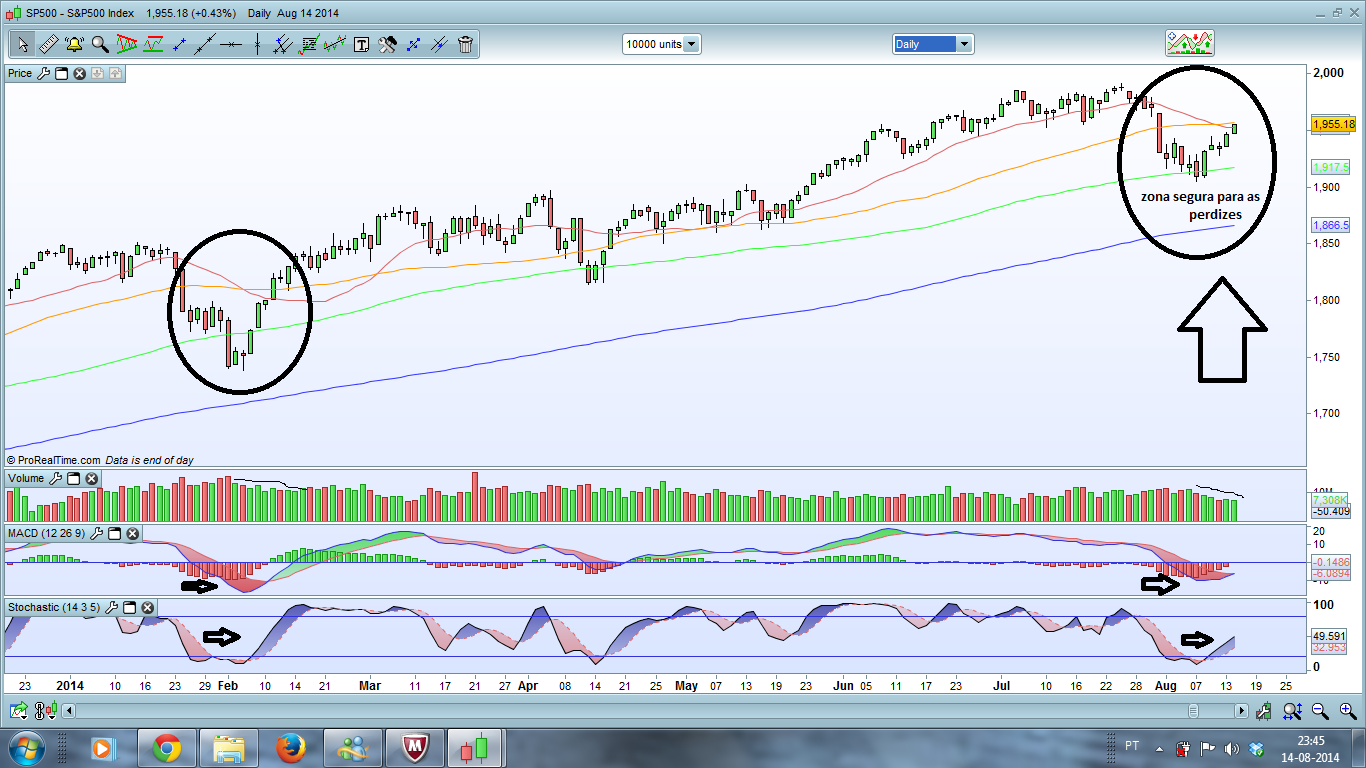Maximize the Stochastic panel

pos(130,607)
